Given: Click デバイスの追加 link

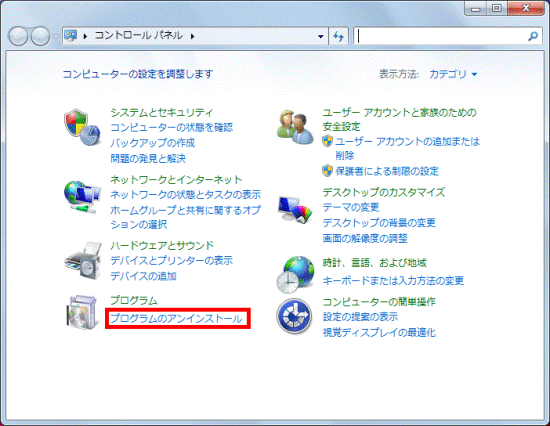Looking at the screenshot, I should (143, 276).
